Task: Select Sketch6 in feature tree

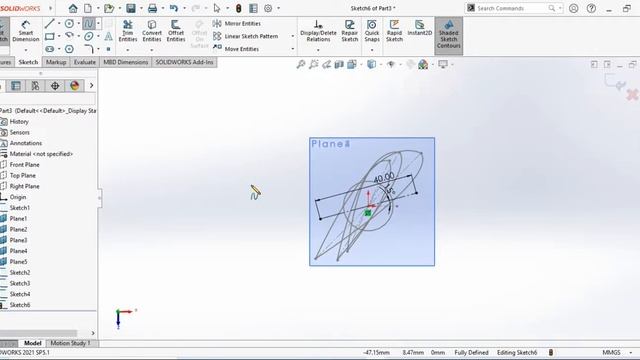Action: click(20, 305)
